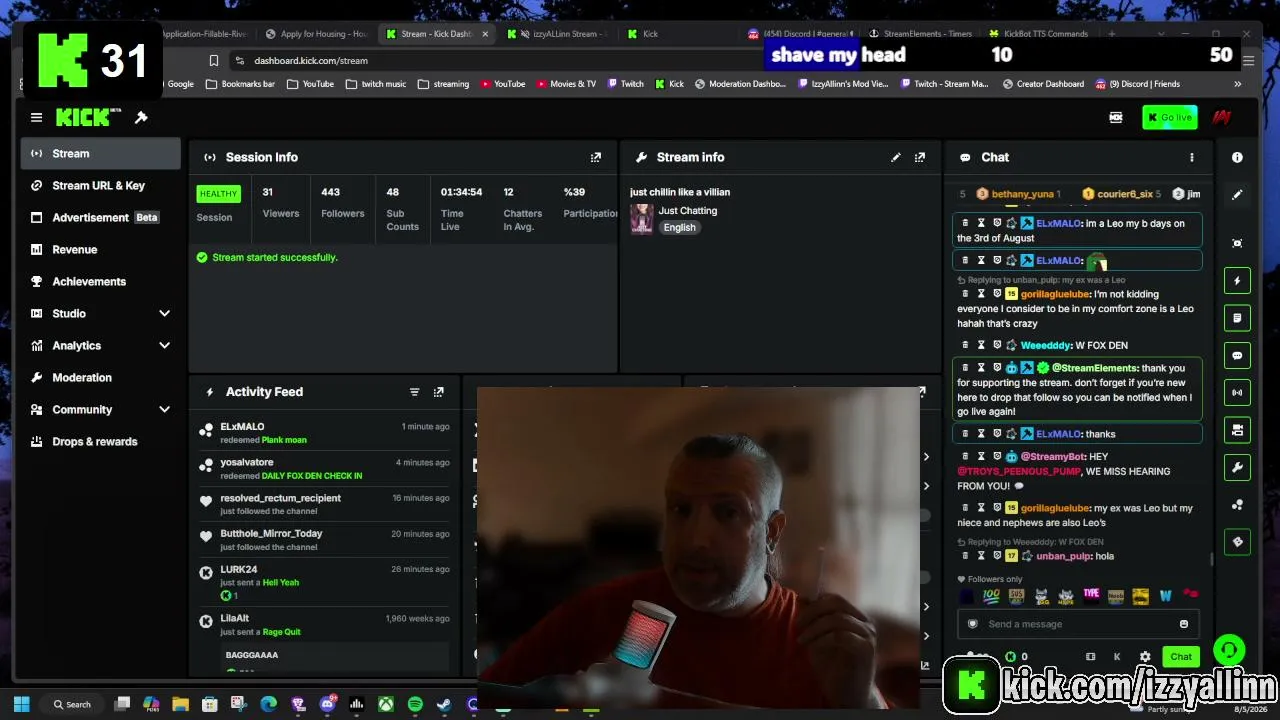Click the note icon in the right sidebar
Image resolution: width=1280 pixels, height=720 pixels.
coord(1237,318)
